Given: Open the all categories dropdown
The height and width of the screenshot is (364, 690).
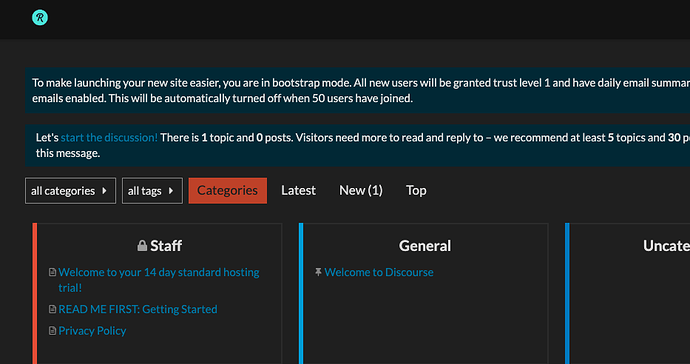Looking at the screenshot, I should coord(70,191).
